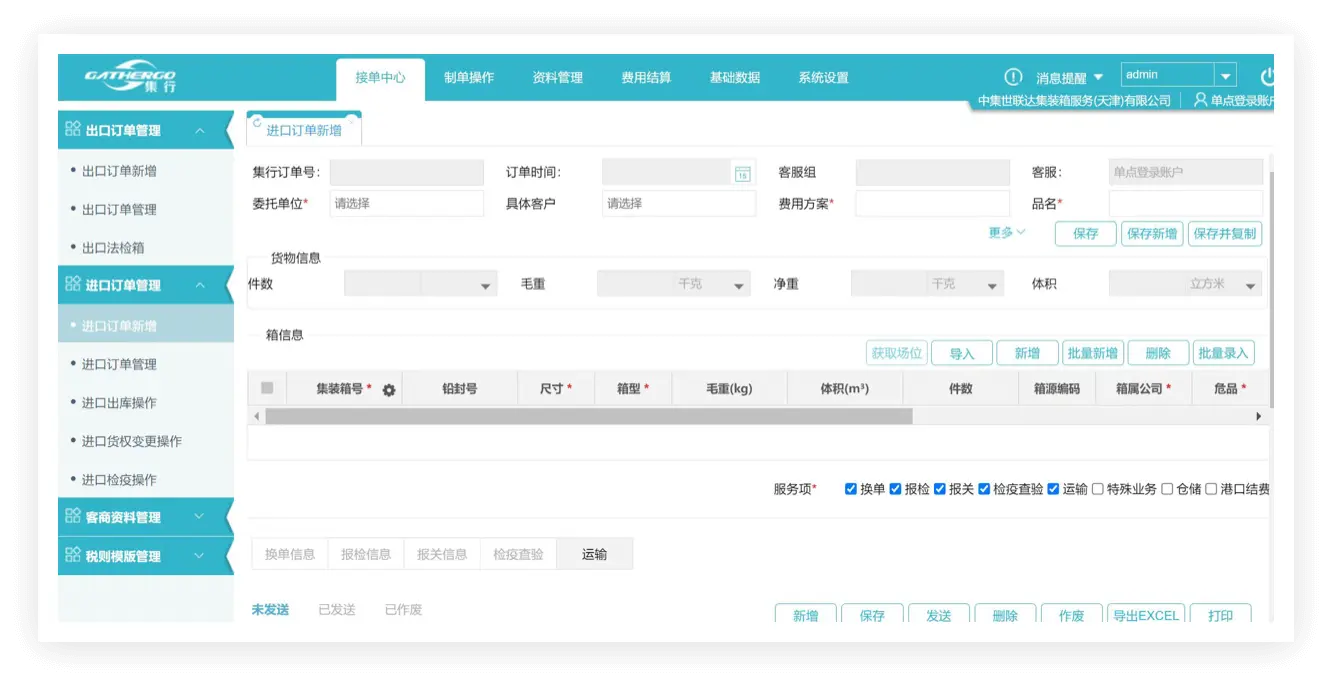Viewport: 1332px width, 678px height.
Task: Uncheck the 报检 service checkbox
Action: [896, 489]
